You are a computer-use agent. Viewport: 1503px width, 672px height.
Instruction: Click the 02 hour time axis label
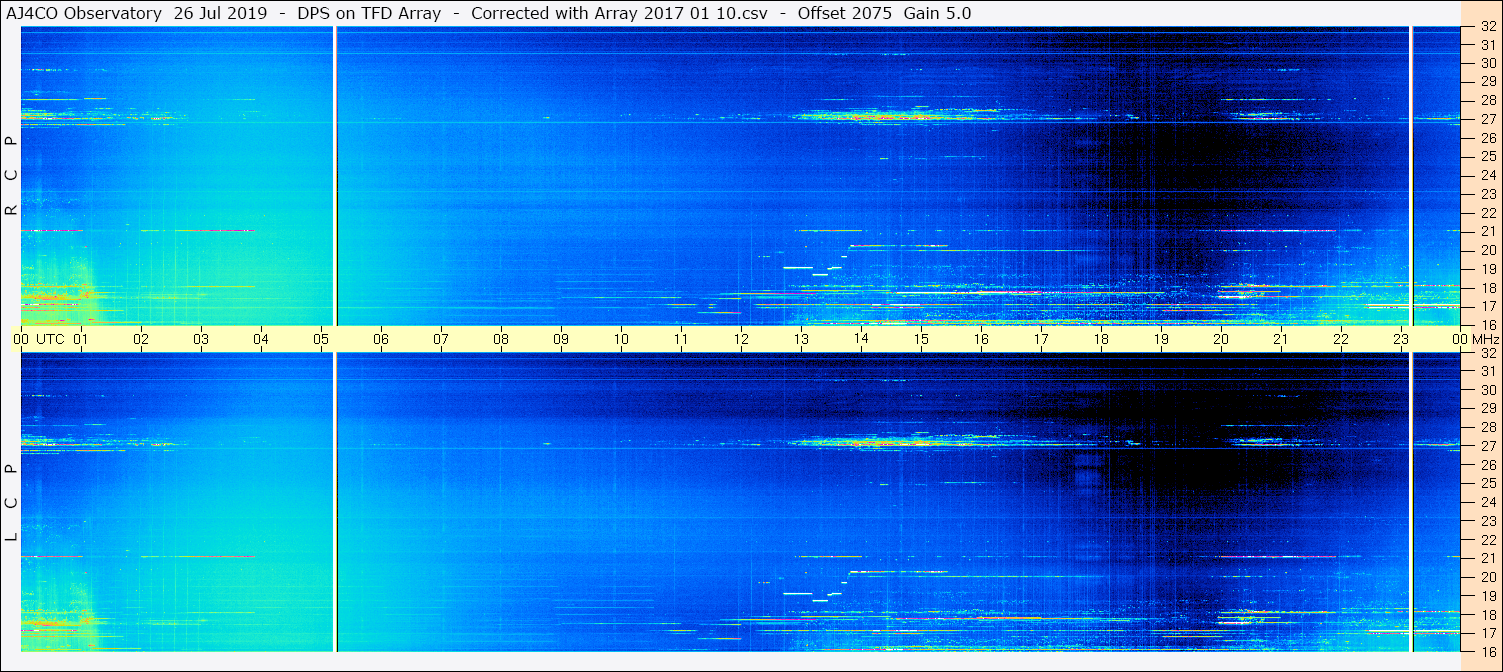141,339
